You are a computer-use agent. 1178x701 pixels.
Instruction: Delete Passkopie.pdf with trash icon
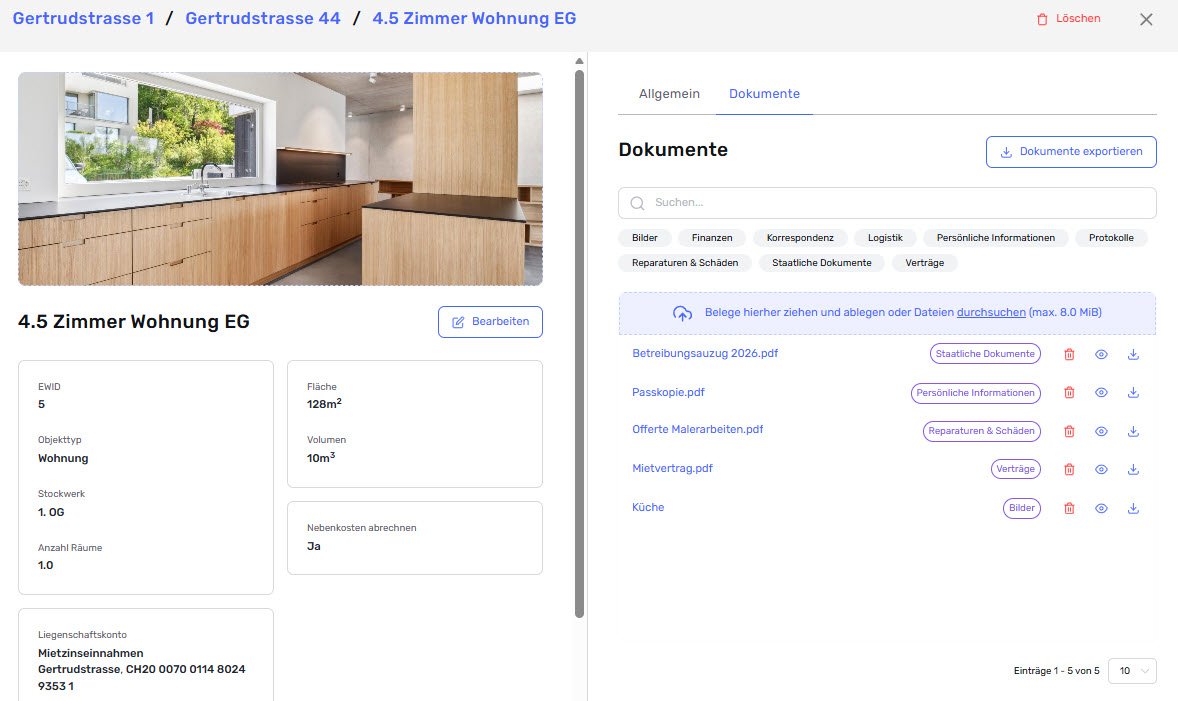click(x=1069, y=392)
